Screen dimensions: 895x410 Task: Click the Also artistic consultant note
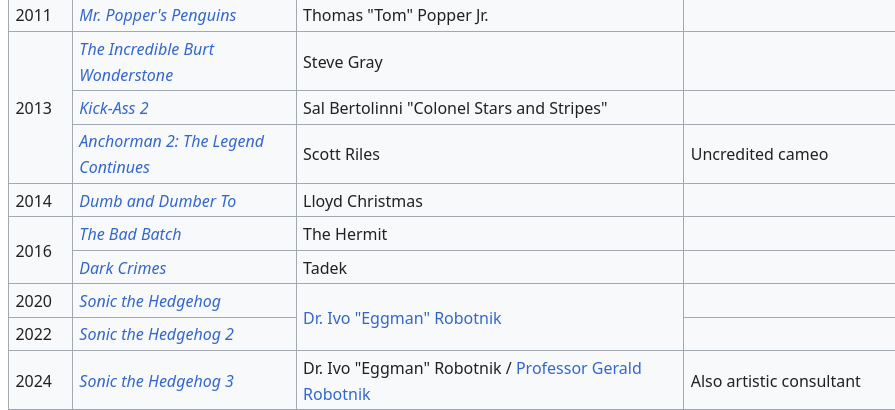[x=775, y=381]
